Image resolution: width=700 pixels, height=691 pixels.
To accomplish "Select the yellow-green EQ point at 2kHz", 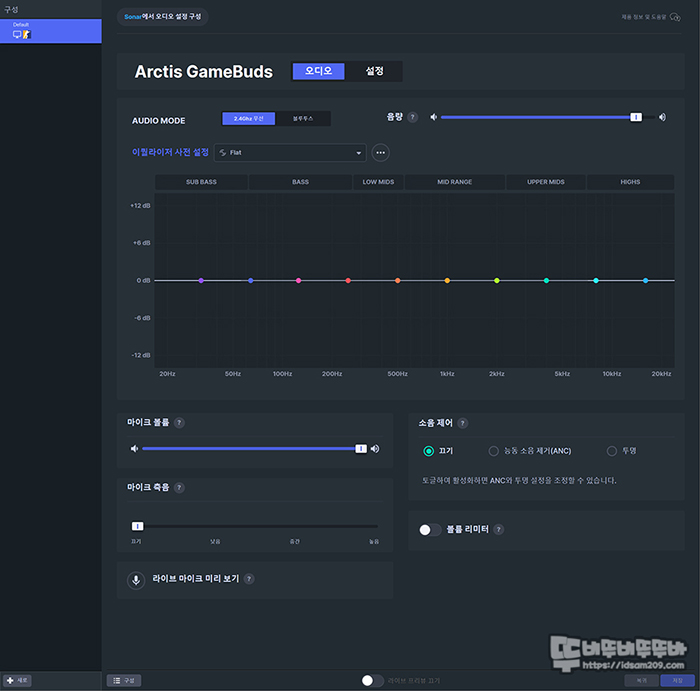I will point(496,281).
